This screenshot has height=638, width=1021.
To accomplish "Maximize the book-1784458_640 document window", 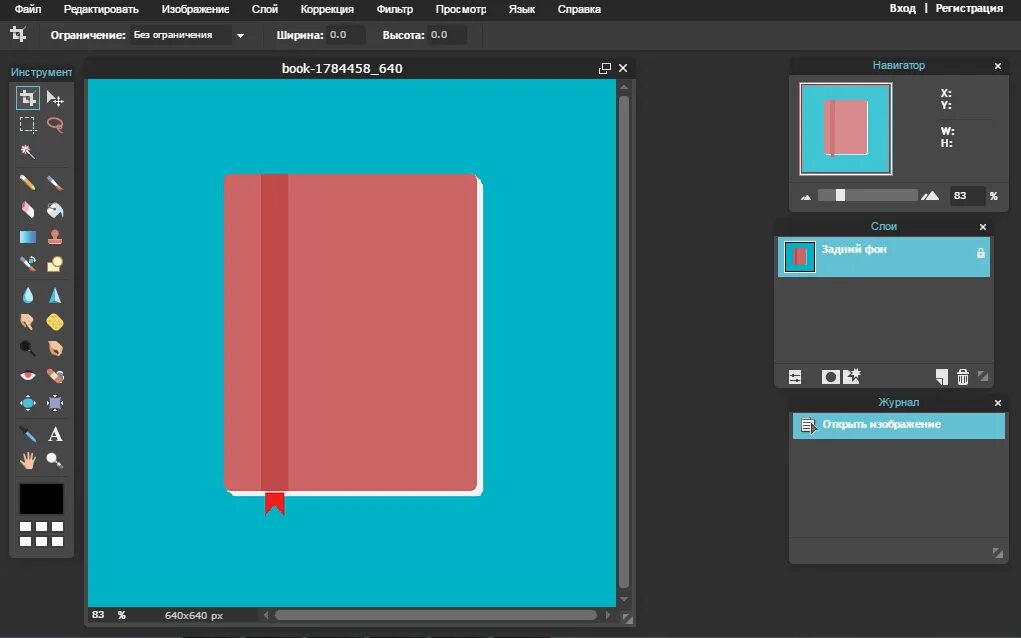I will [604, 68].
